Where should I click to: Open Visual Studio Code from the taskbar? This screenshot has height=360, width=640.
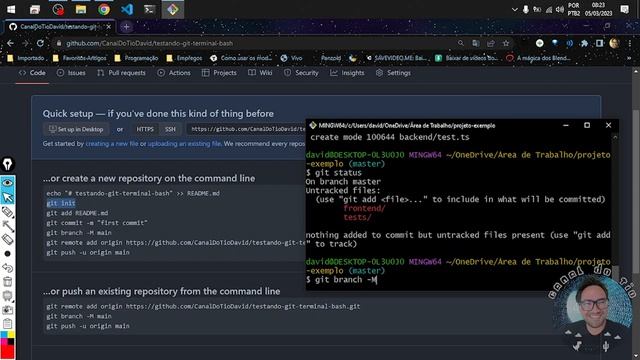pos(127,9)
